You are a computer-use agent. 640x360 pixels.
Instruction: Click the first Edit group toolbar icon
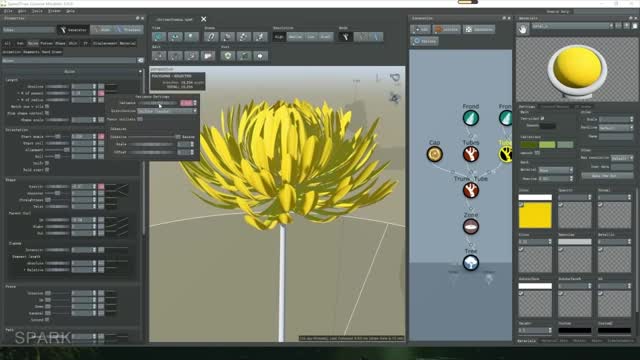point(159,56)
